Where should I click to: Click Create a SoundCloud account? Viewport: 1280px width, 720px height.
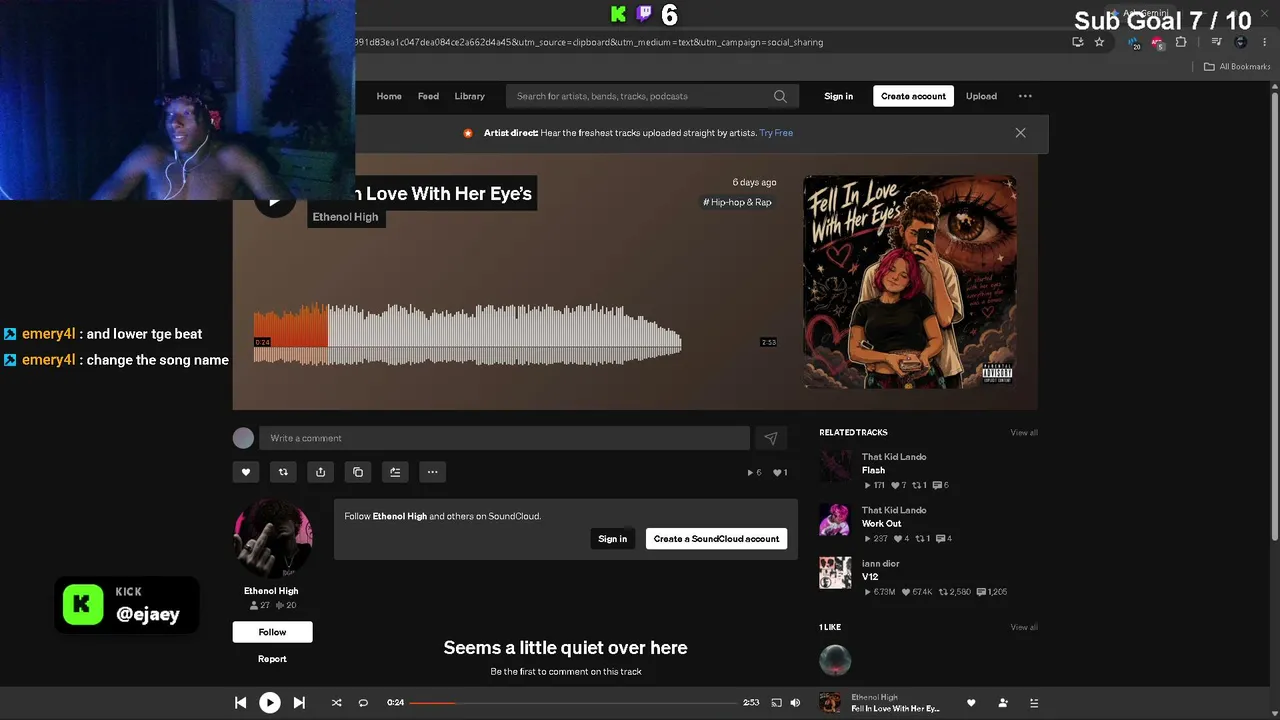pos(716,539)
